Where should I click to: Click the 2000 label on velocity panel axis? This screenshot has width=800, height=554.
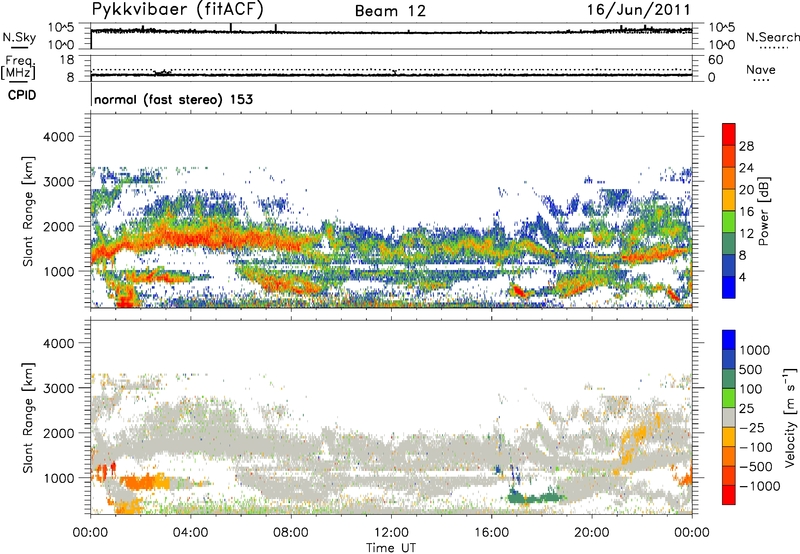pos(58,433)
